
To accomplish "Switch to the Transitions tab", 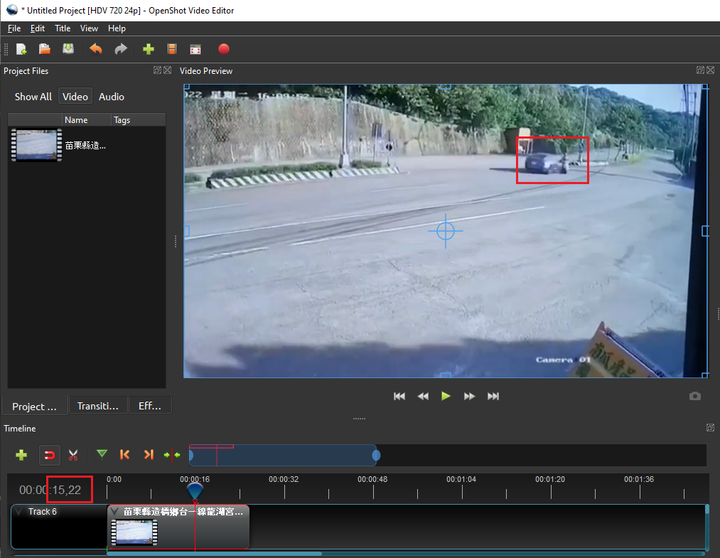I will (98, 406).
